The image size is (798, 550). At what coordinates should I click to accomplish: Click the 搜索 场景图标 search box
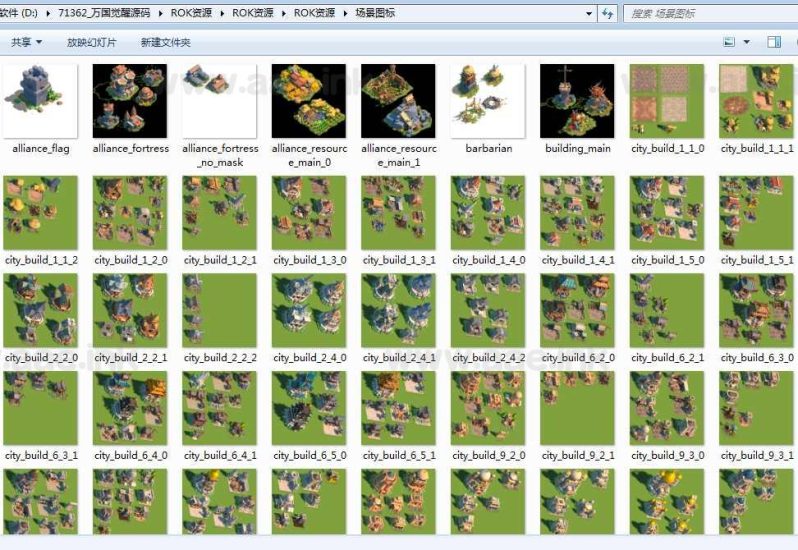708,14
